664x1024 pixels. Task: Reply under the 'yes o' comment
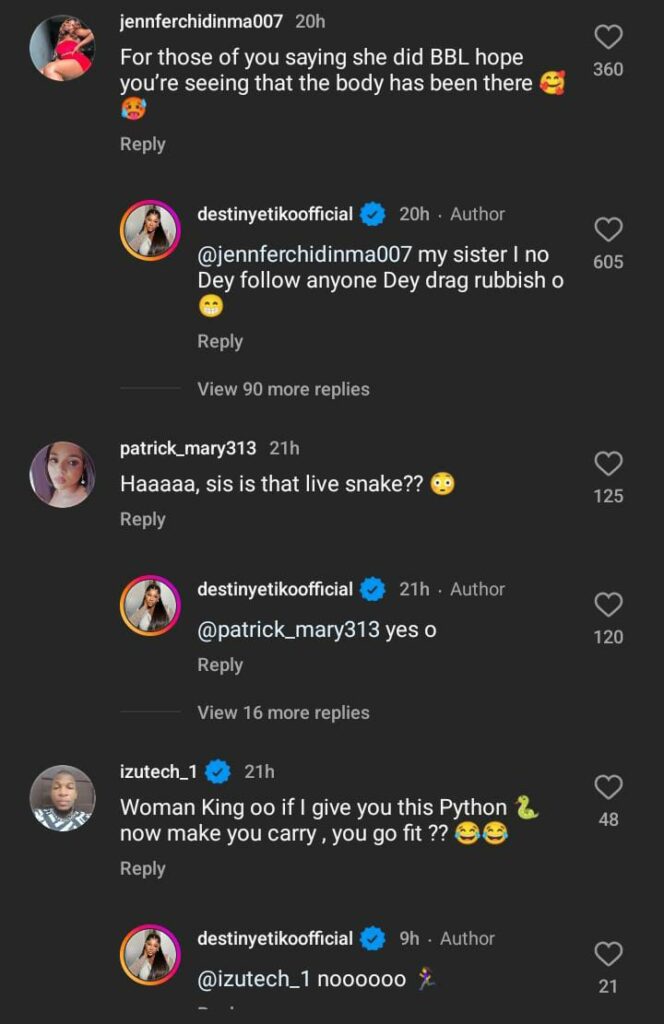pos(220,665)
